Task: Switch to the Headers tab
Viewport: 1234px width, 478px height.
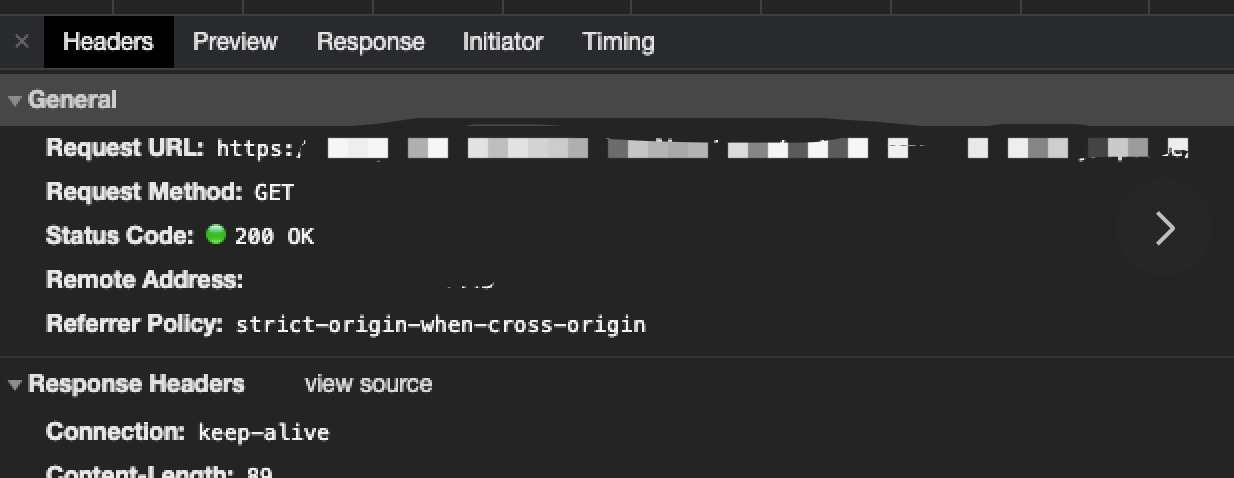Action: click(x=108, y=42)
